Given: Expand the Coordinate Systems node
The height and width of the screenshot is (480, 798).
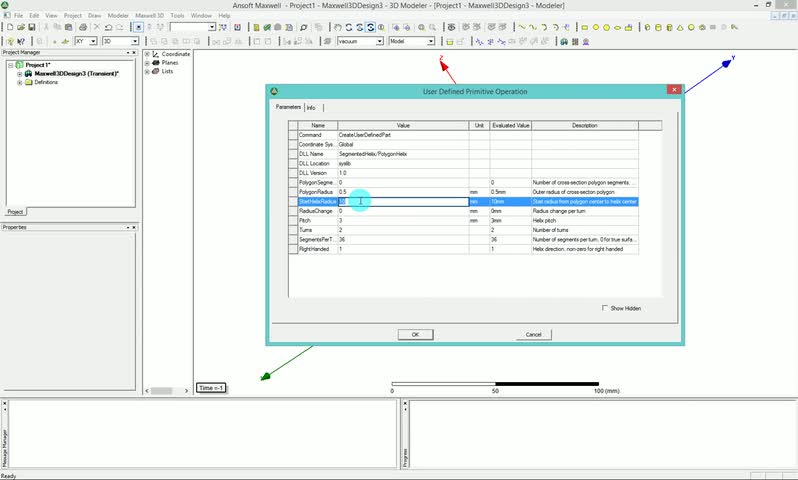Looking at the screenshot, I should pyautogui.click(x=147, y=54).
